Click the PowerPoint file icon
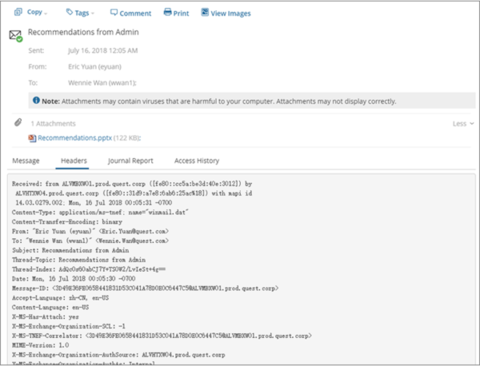The width and height of the screenshot is (480, 366). [x=32, y=138]
